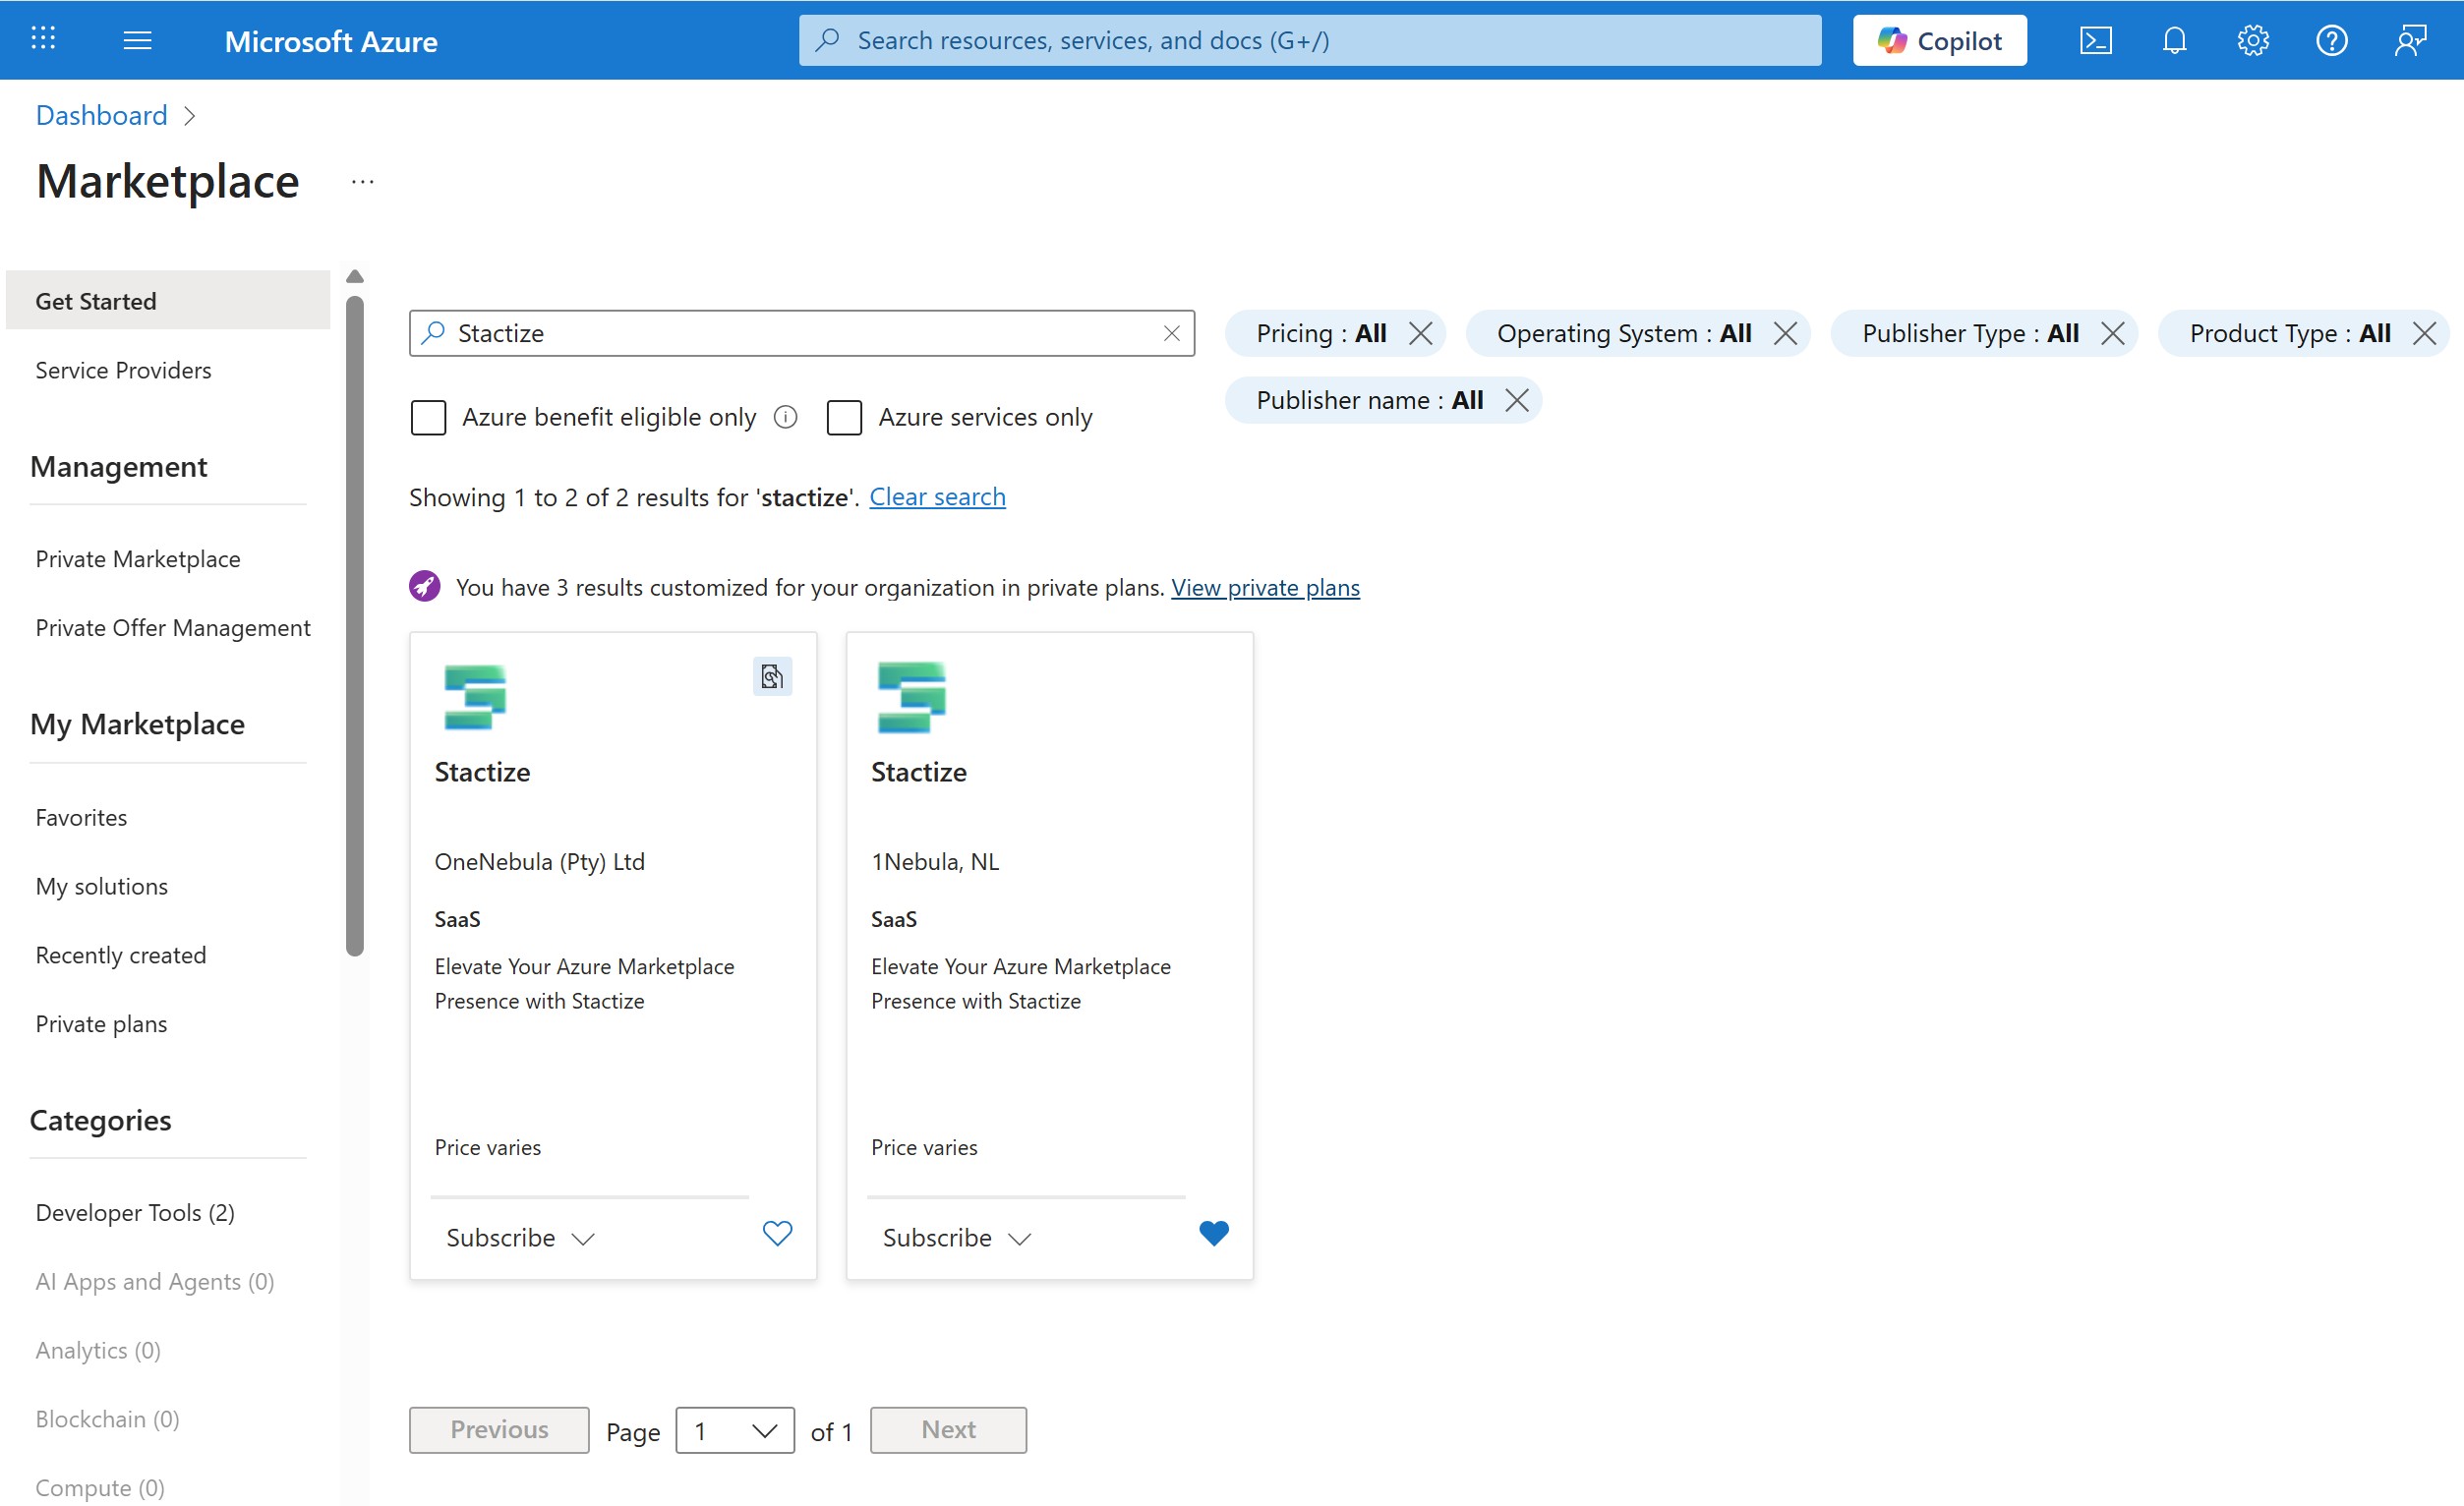
Task: Open Private Offer Management item
Action: coord(172,628)
